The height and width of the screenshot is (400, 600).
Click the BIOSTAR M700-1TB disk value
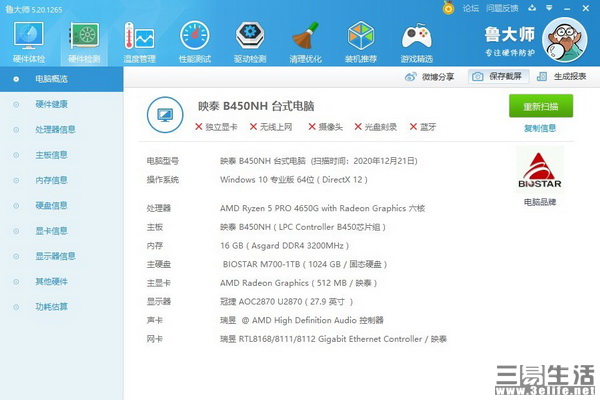point(305,264)
